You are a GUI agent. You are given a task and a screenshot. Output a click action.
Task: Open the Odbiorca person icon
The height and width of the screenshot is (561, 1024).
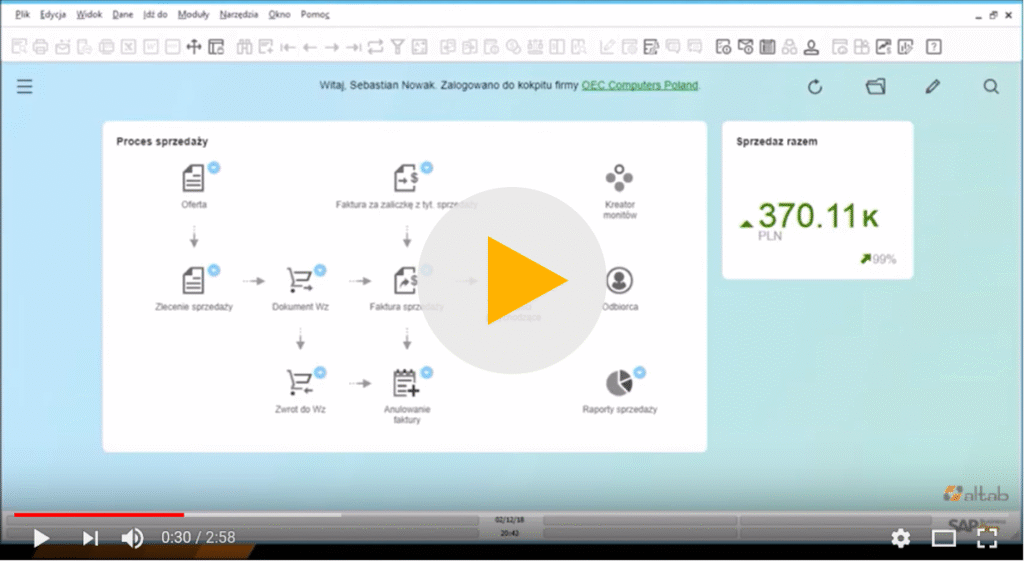(x=619, y=281)
